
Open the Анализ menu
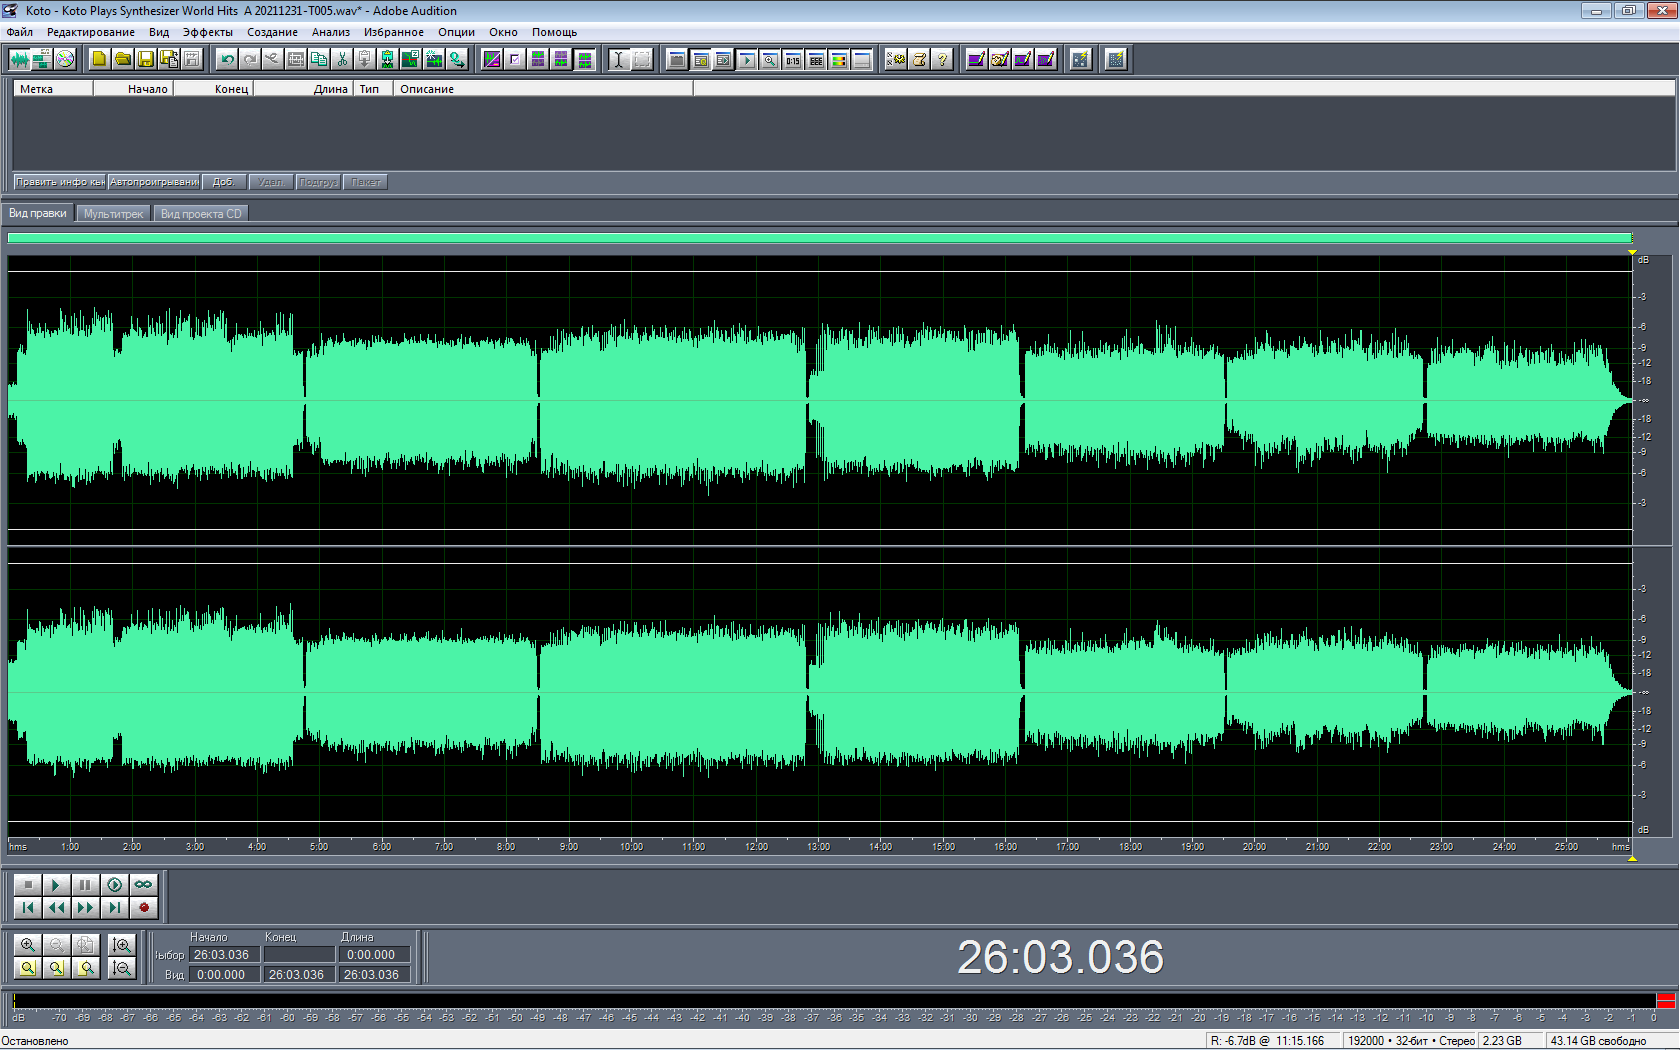[330, 32]
